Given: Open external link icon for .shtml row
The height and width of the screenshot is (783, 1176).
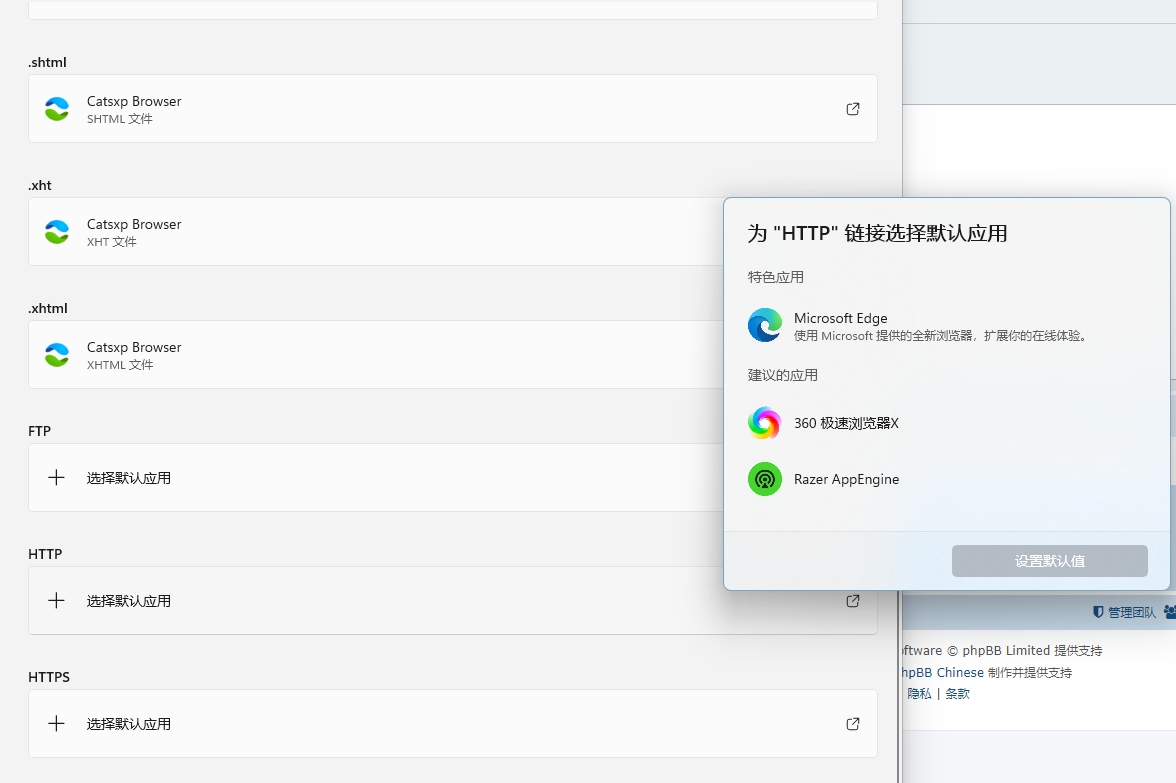Looking at the screenshot, I should 853,109.
